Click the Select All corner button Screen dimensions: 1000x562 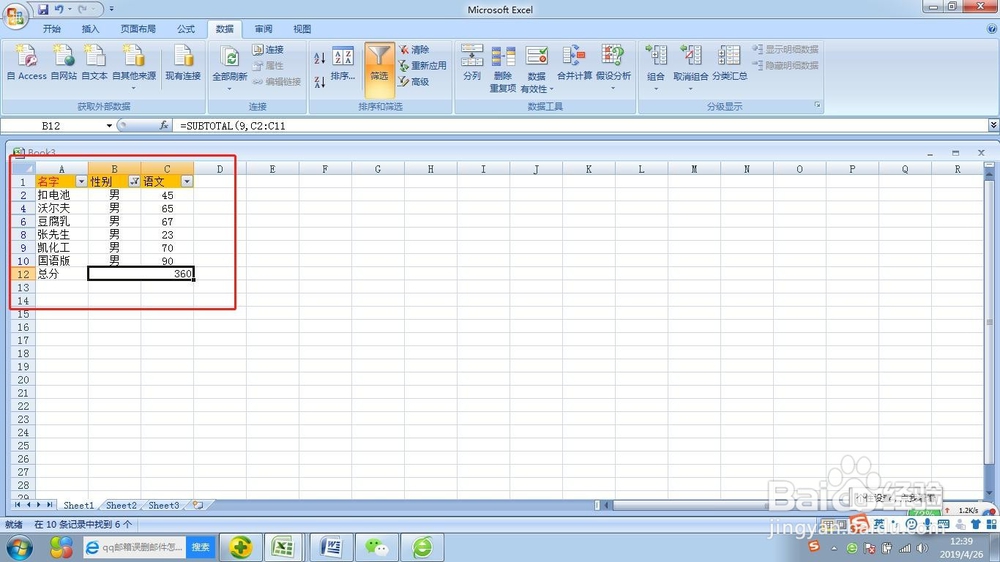click(23, 168)
